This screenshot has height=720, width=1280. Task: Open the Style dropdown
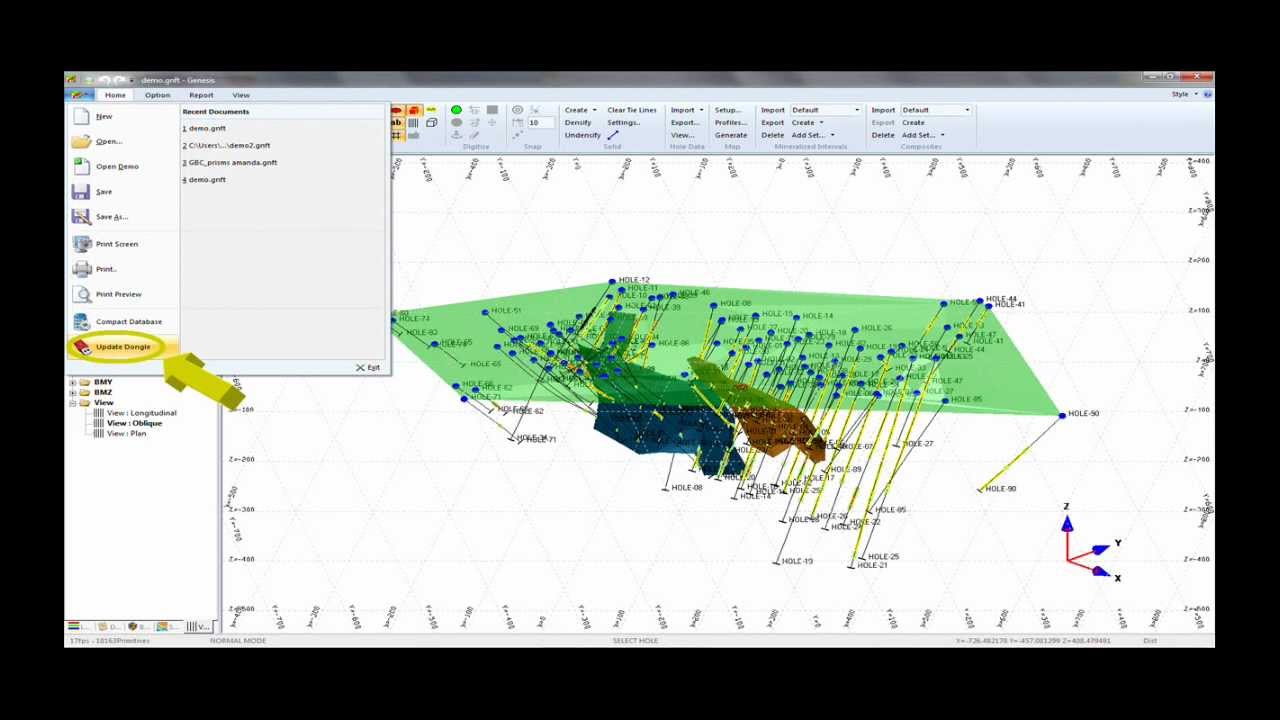click(1183, 95)
